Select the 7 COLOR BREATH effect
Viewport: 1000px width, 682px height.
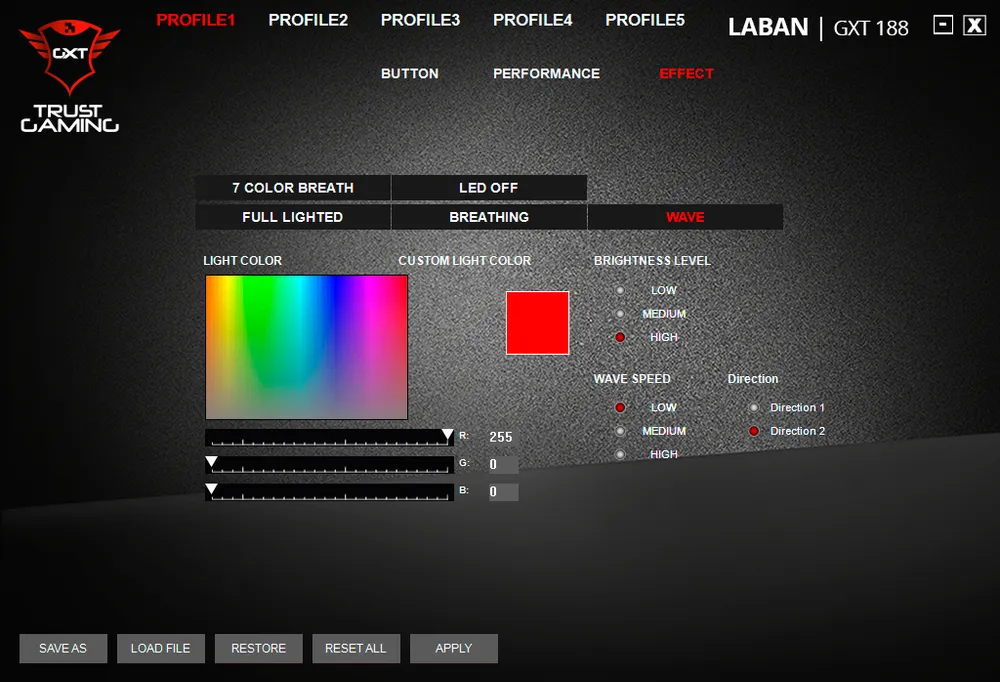(292, 188)
